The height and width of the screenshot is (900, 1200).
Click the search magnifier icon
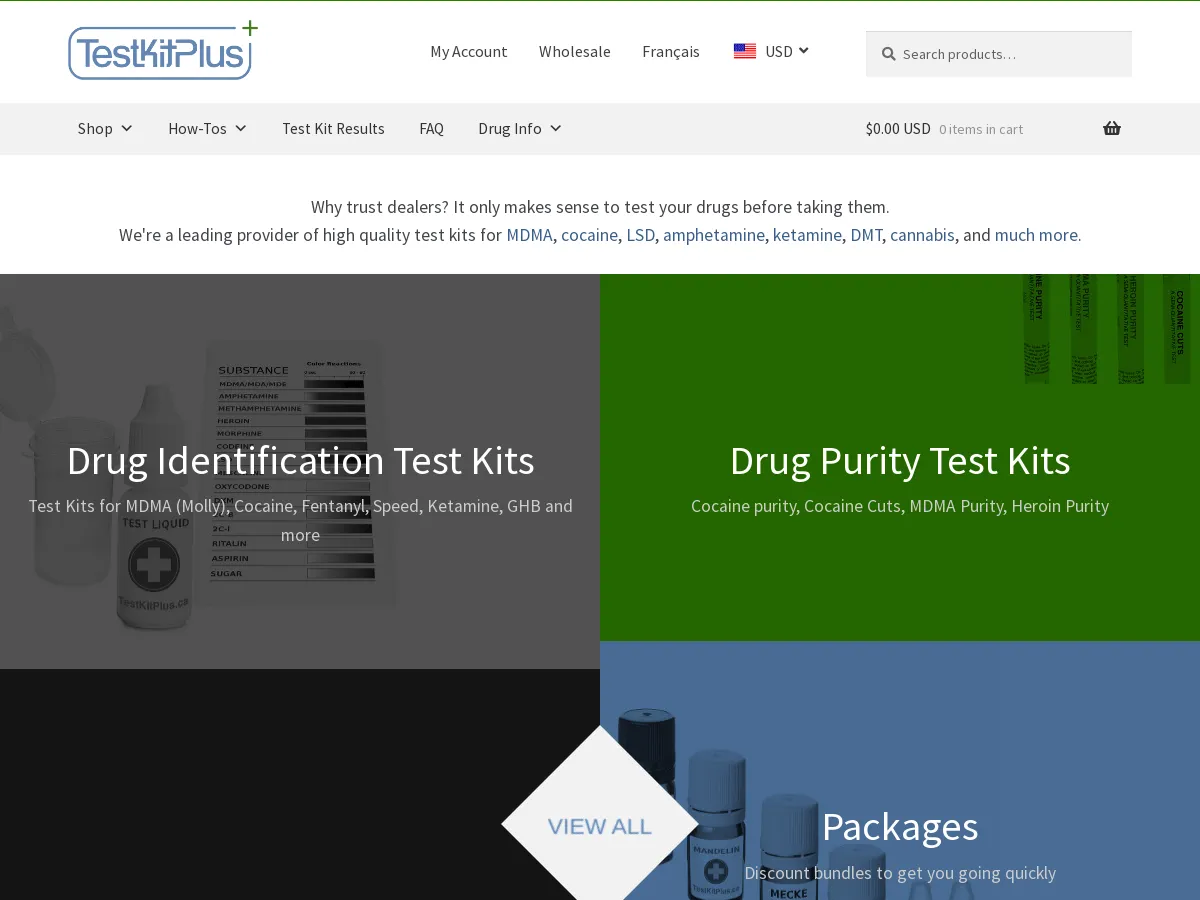tap(888, 54)
